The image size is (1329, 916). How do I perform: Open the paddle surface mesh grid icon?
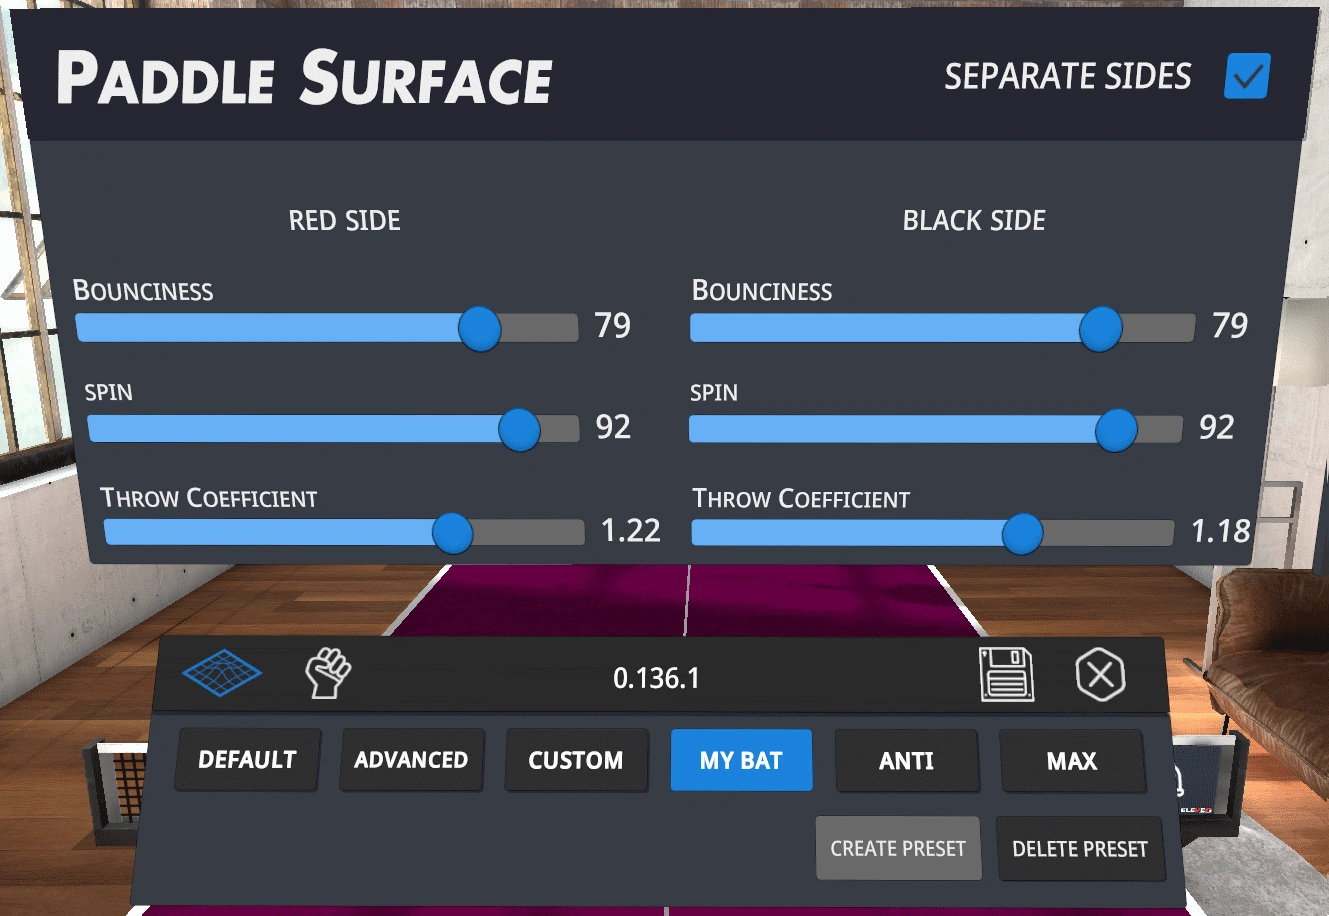(222, 674)
